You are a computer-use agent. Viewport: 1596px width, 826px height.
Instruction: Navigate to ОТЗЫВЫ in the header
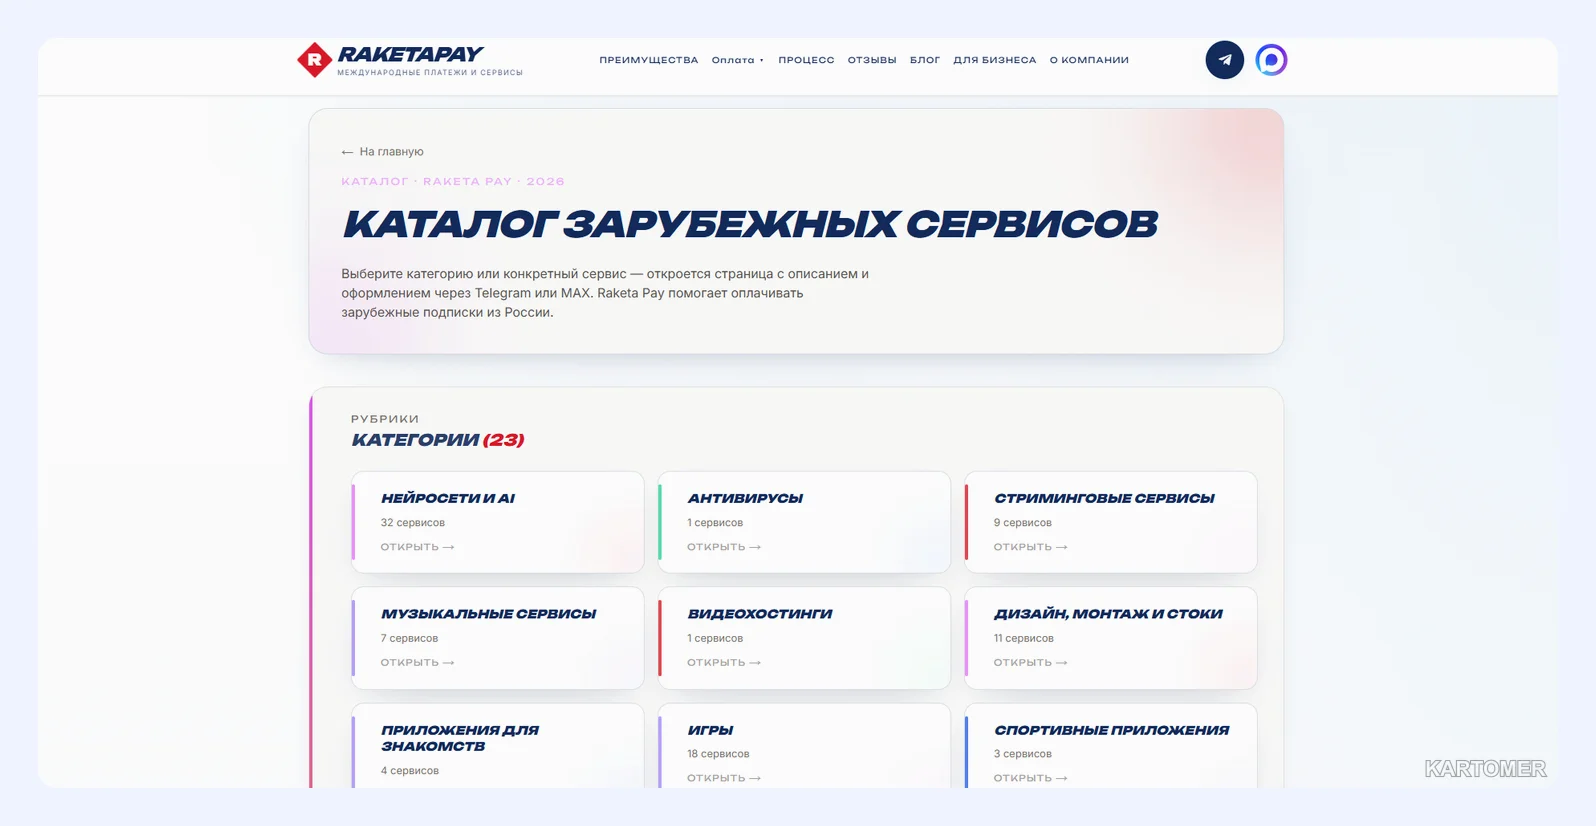(x=872, y=60)
